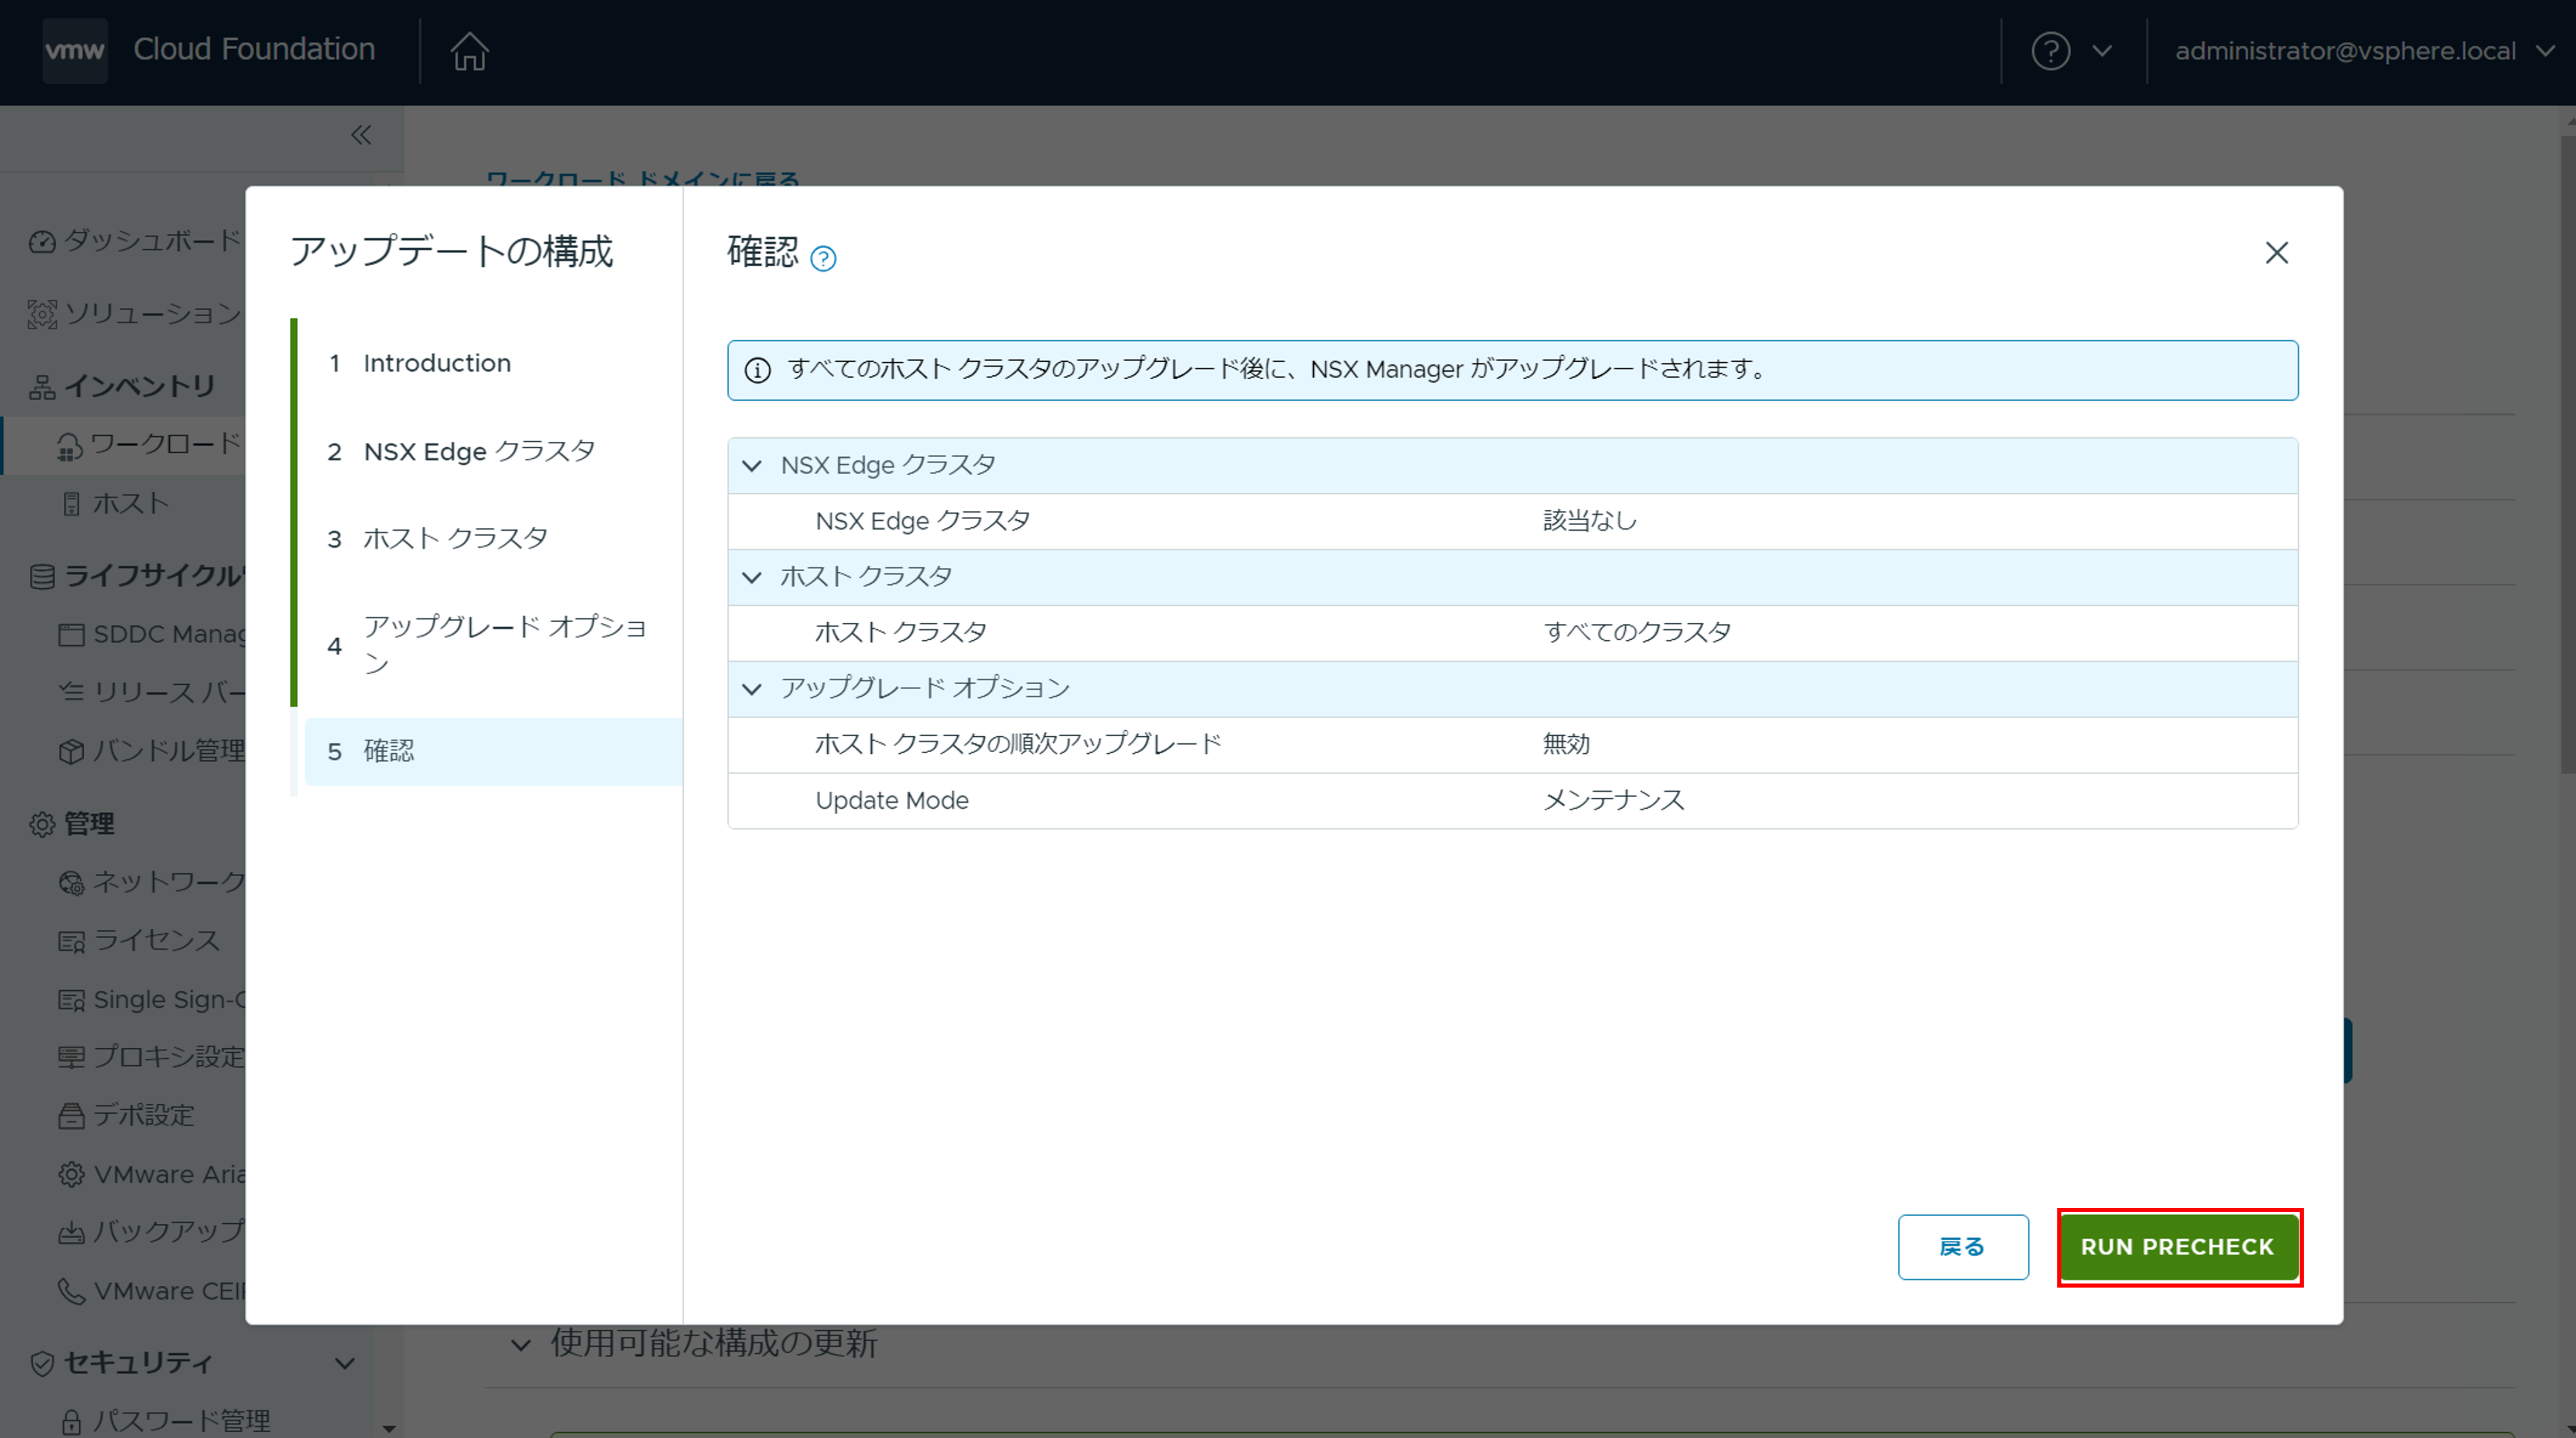Expand help menu chevron in header

[x=2102, y=51]
